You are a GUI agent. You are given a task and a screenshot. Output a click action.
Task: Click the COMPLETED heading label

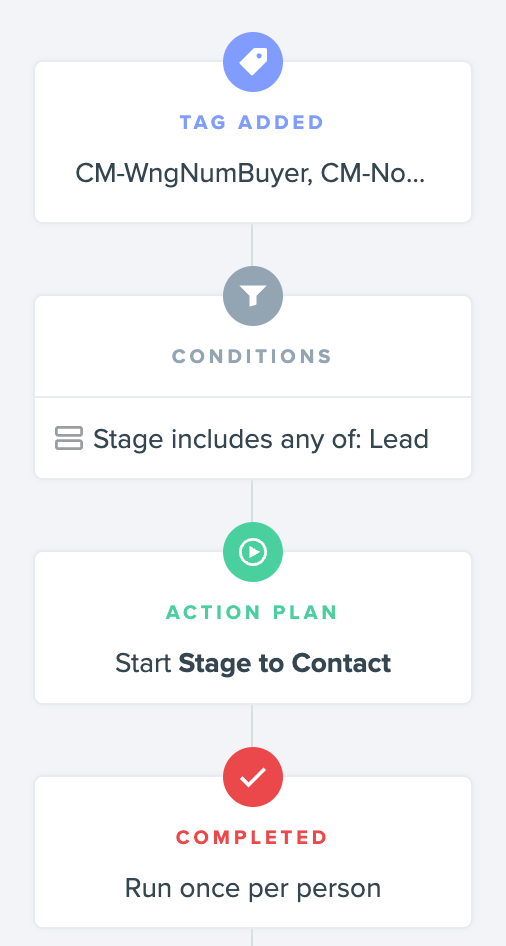click(252, 837)
